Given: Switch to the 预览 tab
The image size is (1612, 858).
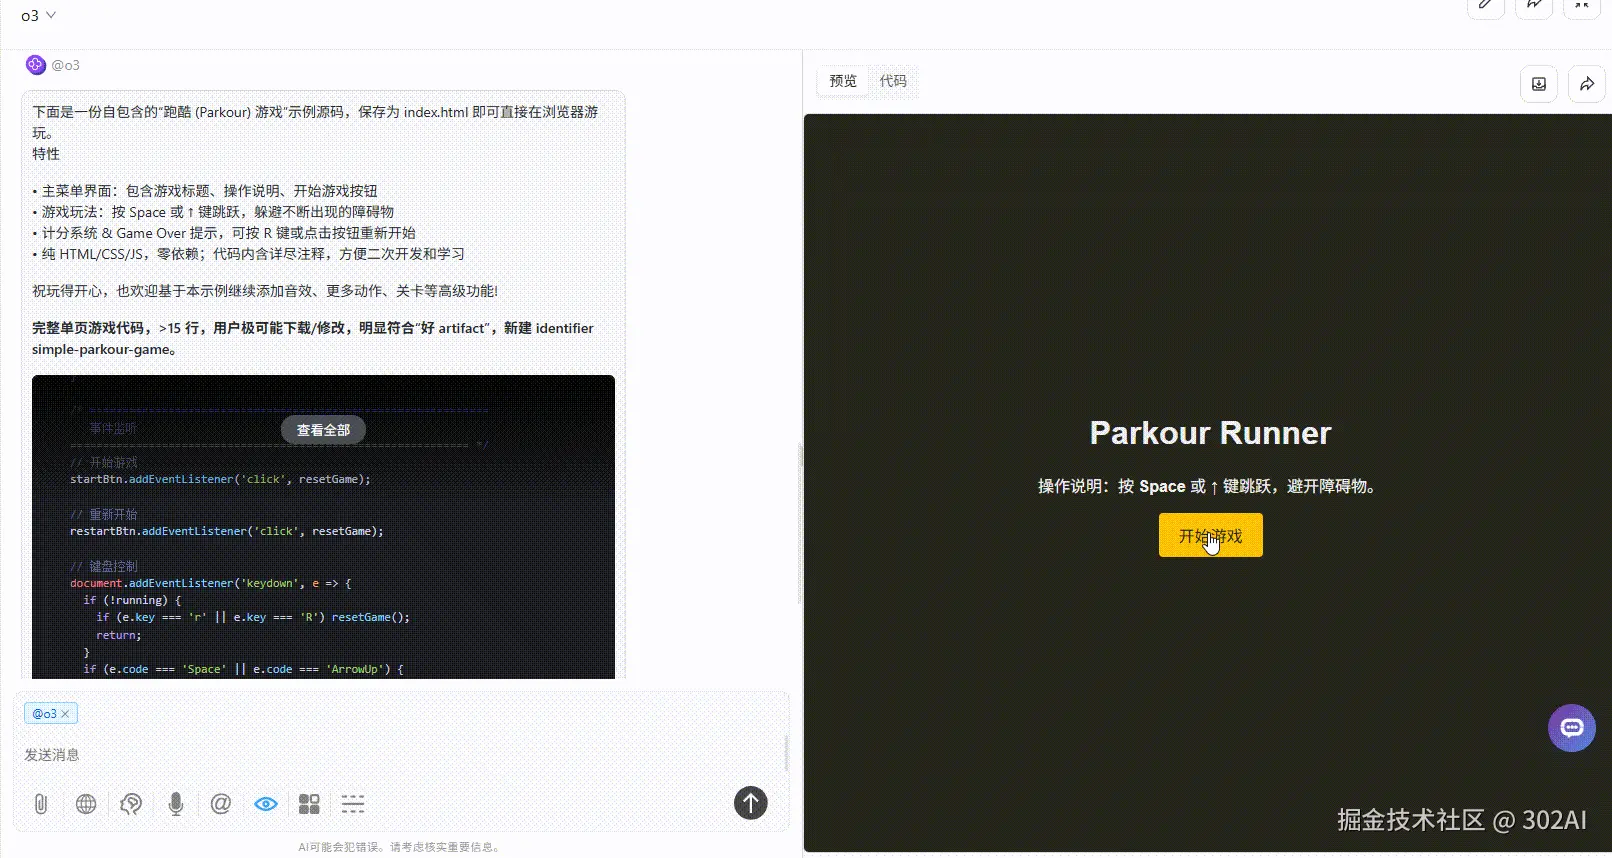Looking at the screenshot, I should (x=843, y=81).
